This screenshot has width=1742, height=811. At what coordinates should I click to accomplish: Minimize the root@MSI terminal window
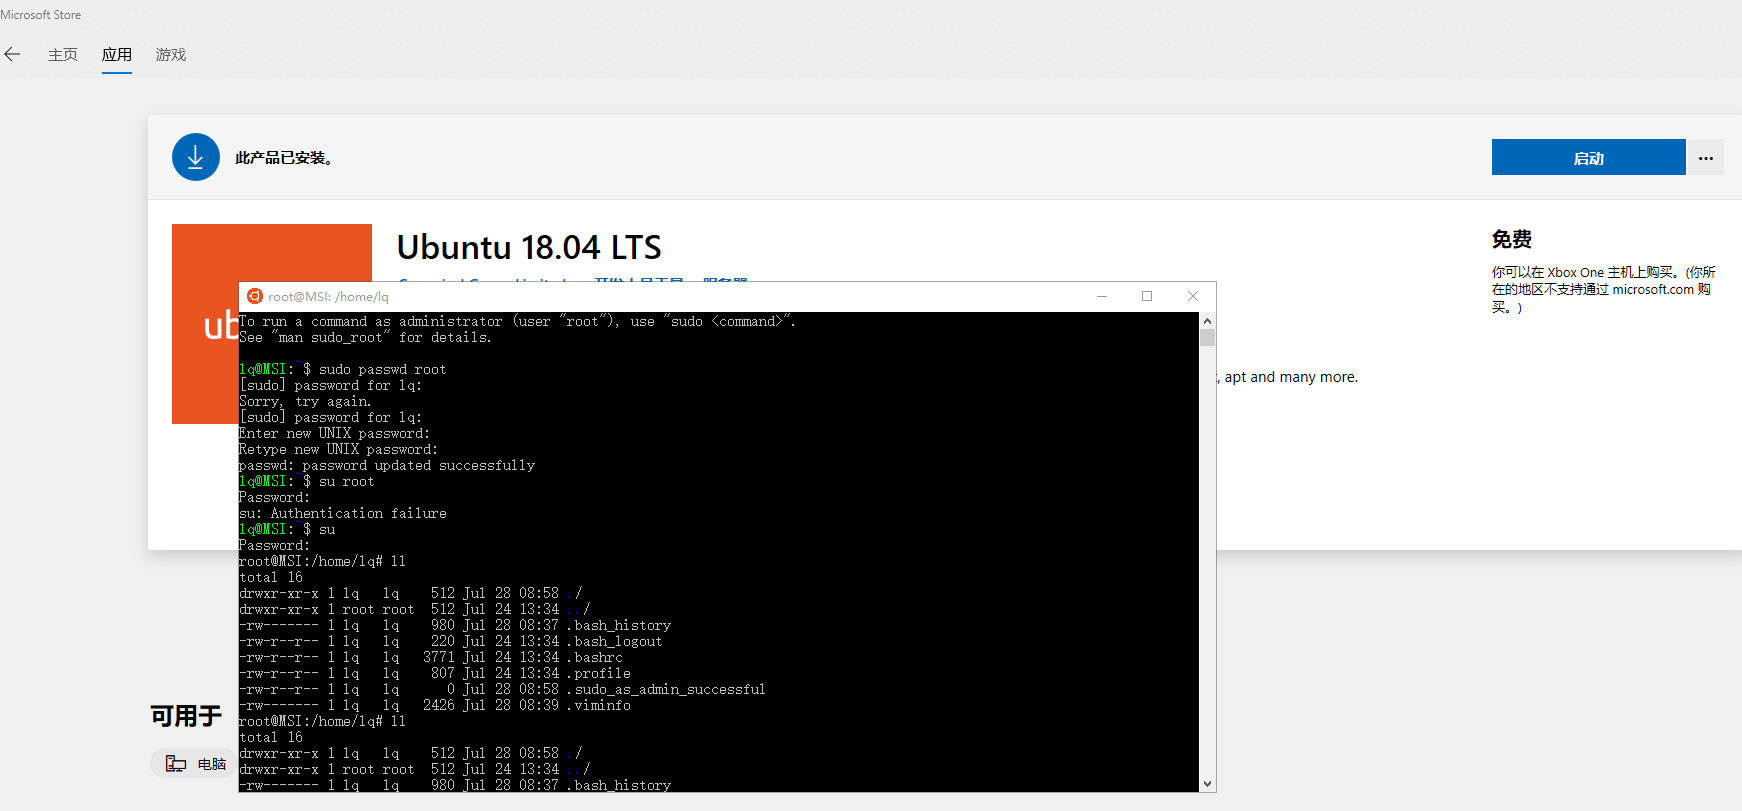pos(1102,296)
